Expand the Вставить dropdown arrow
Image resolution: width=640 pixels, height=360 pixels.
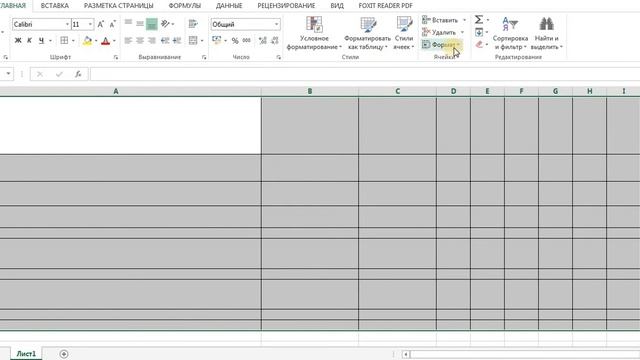pyautogui.click(x=464, y=20)
